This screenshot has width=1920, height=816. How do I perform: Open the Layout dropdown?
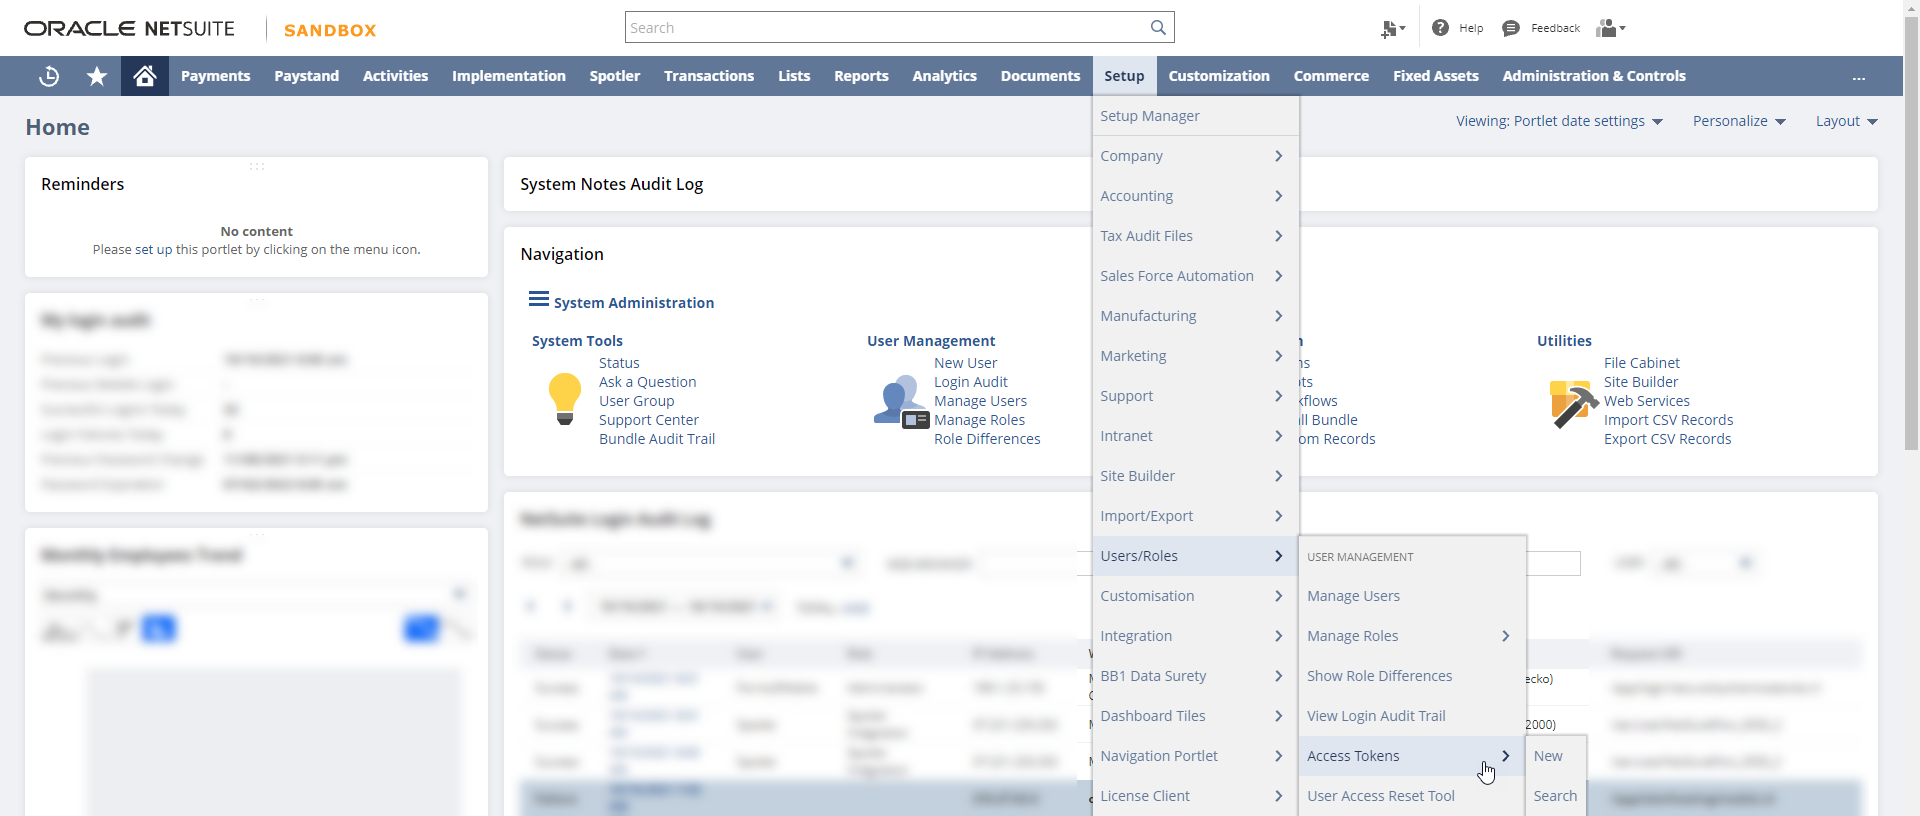(x=1847, y=121)
